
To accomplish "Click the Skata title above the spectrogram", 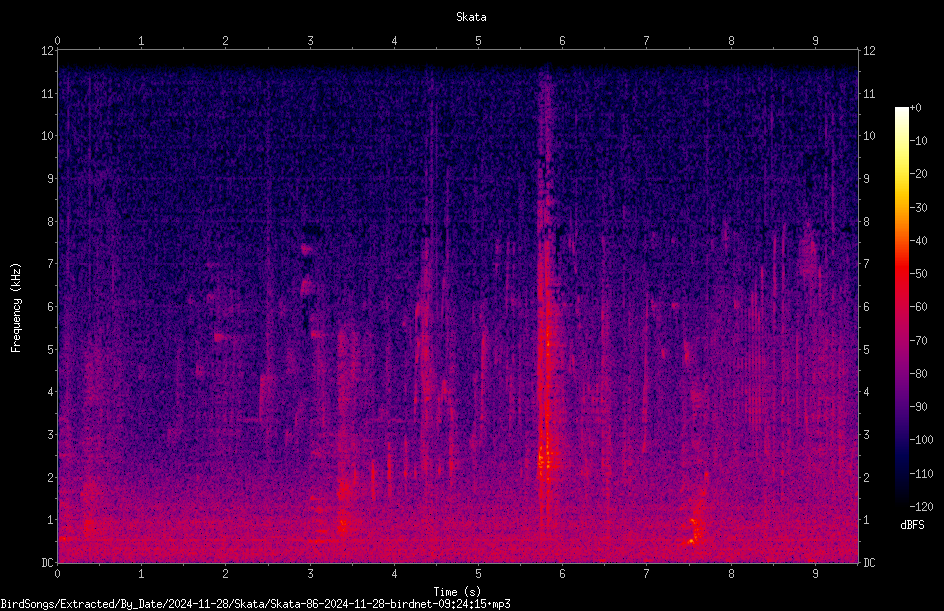I will tap(471, 17).
